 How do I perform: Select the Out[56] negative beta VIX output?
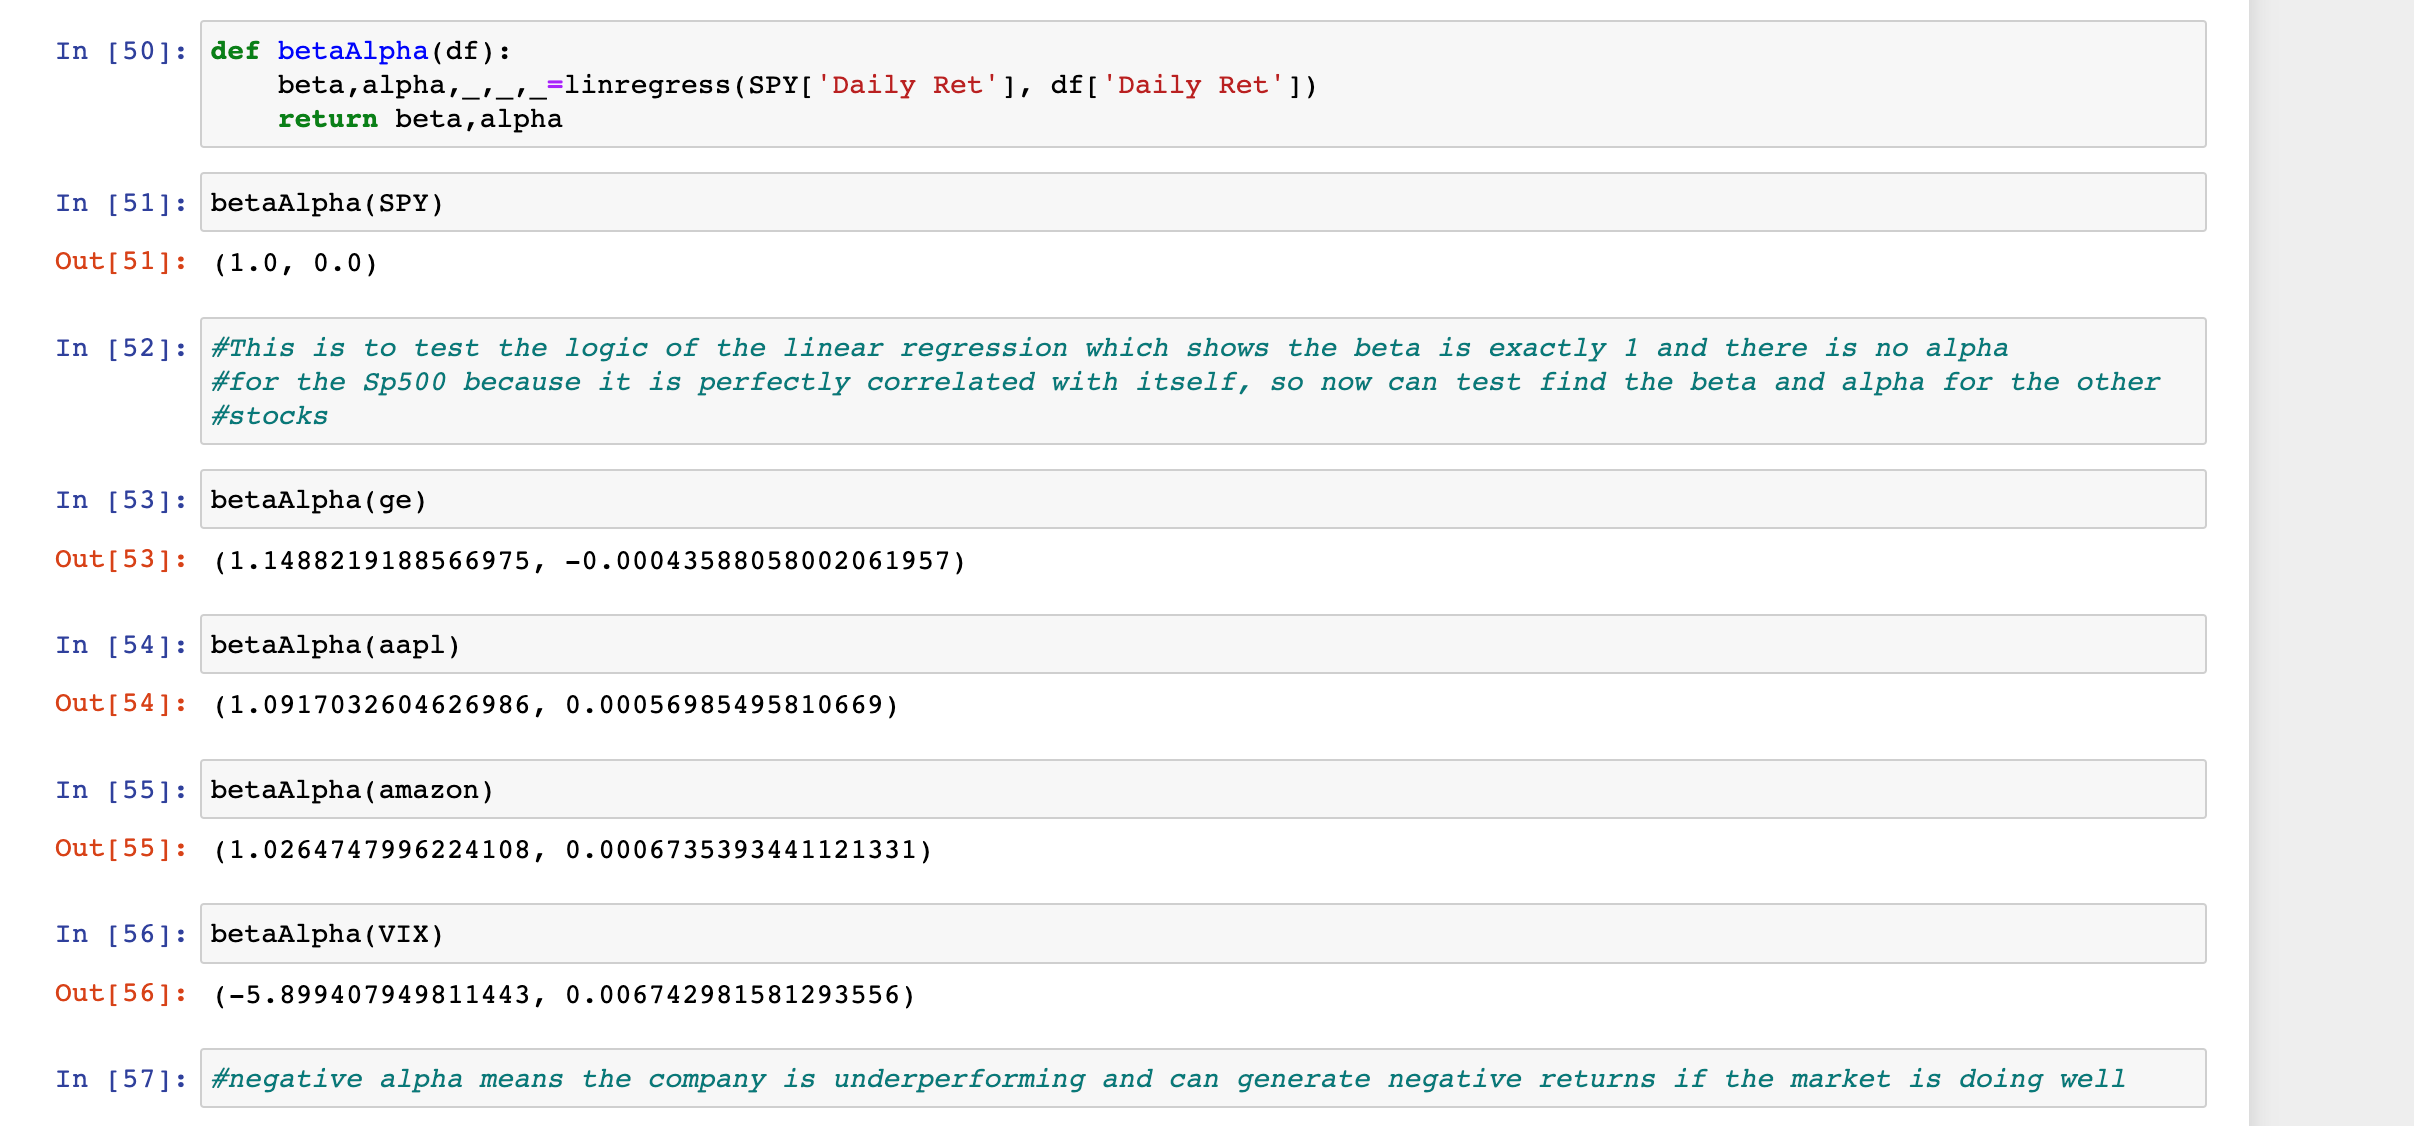[561, 993]
